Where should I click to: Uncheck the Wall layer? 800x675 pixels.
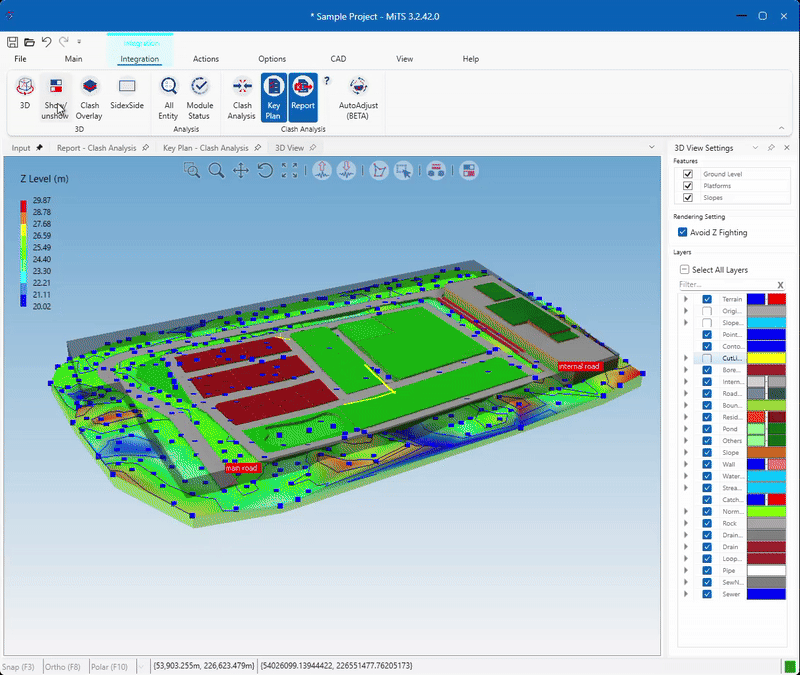pos(707,464)
